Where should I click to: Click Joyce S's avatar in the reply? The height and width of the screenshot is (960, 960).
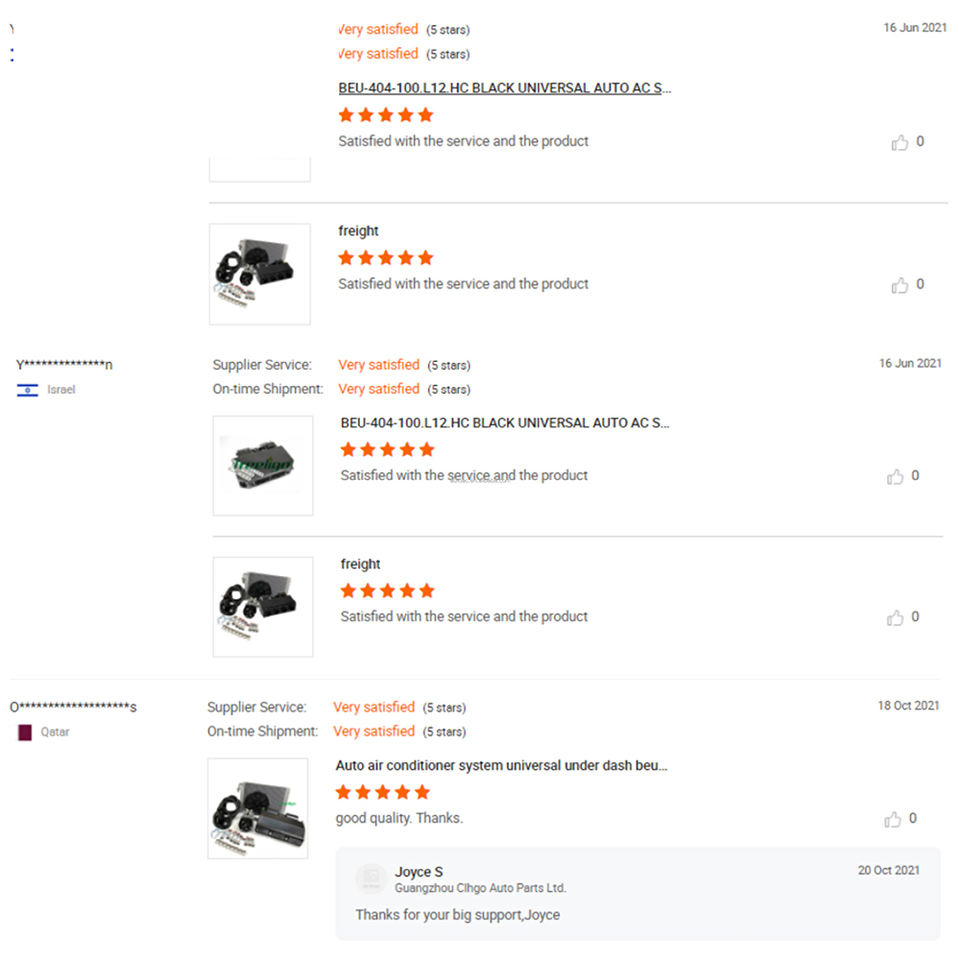tap(371, 878)
